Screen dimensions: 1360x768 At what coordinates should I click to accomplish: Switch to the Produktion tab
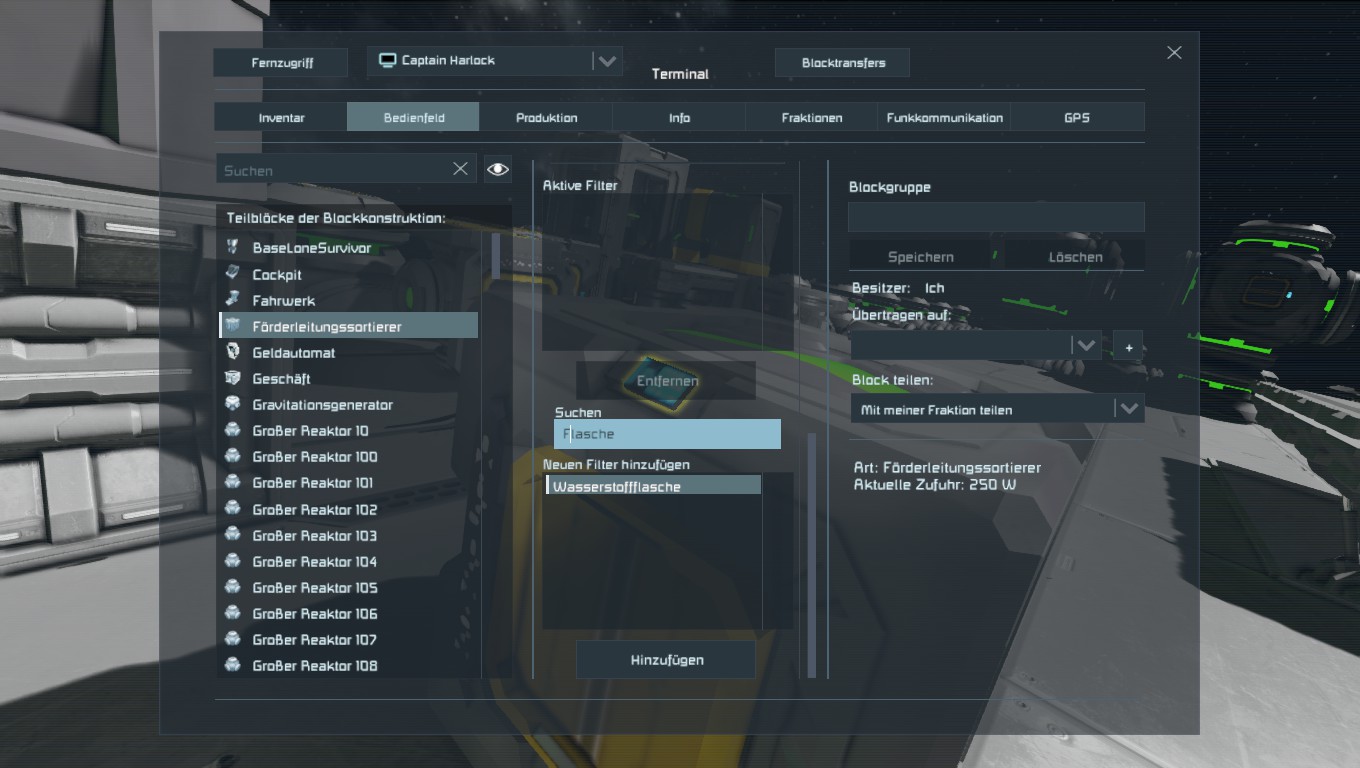(x=546, y=117)
